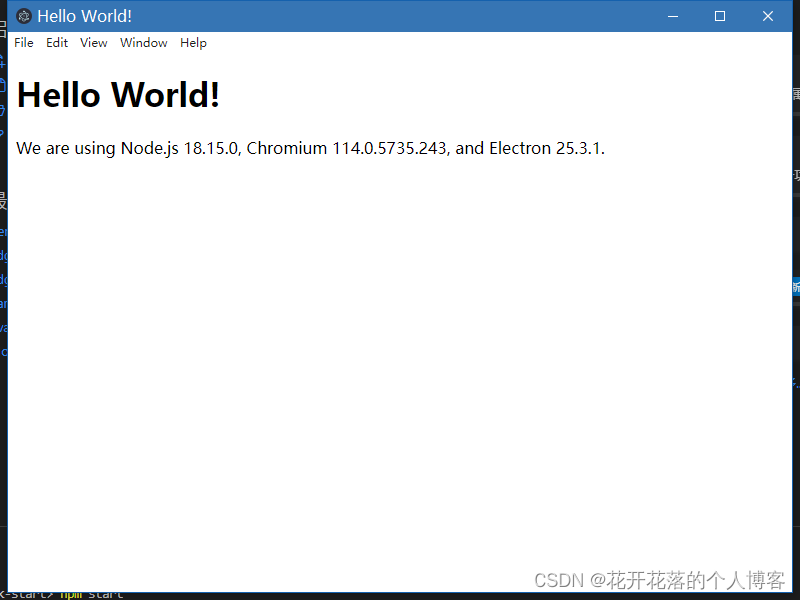Click the 'Hello World!' page heading

[x=118, y=95]
